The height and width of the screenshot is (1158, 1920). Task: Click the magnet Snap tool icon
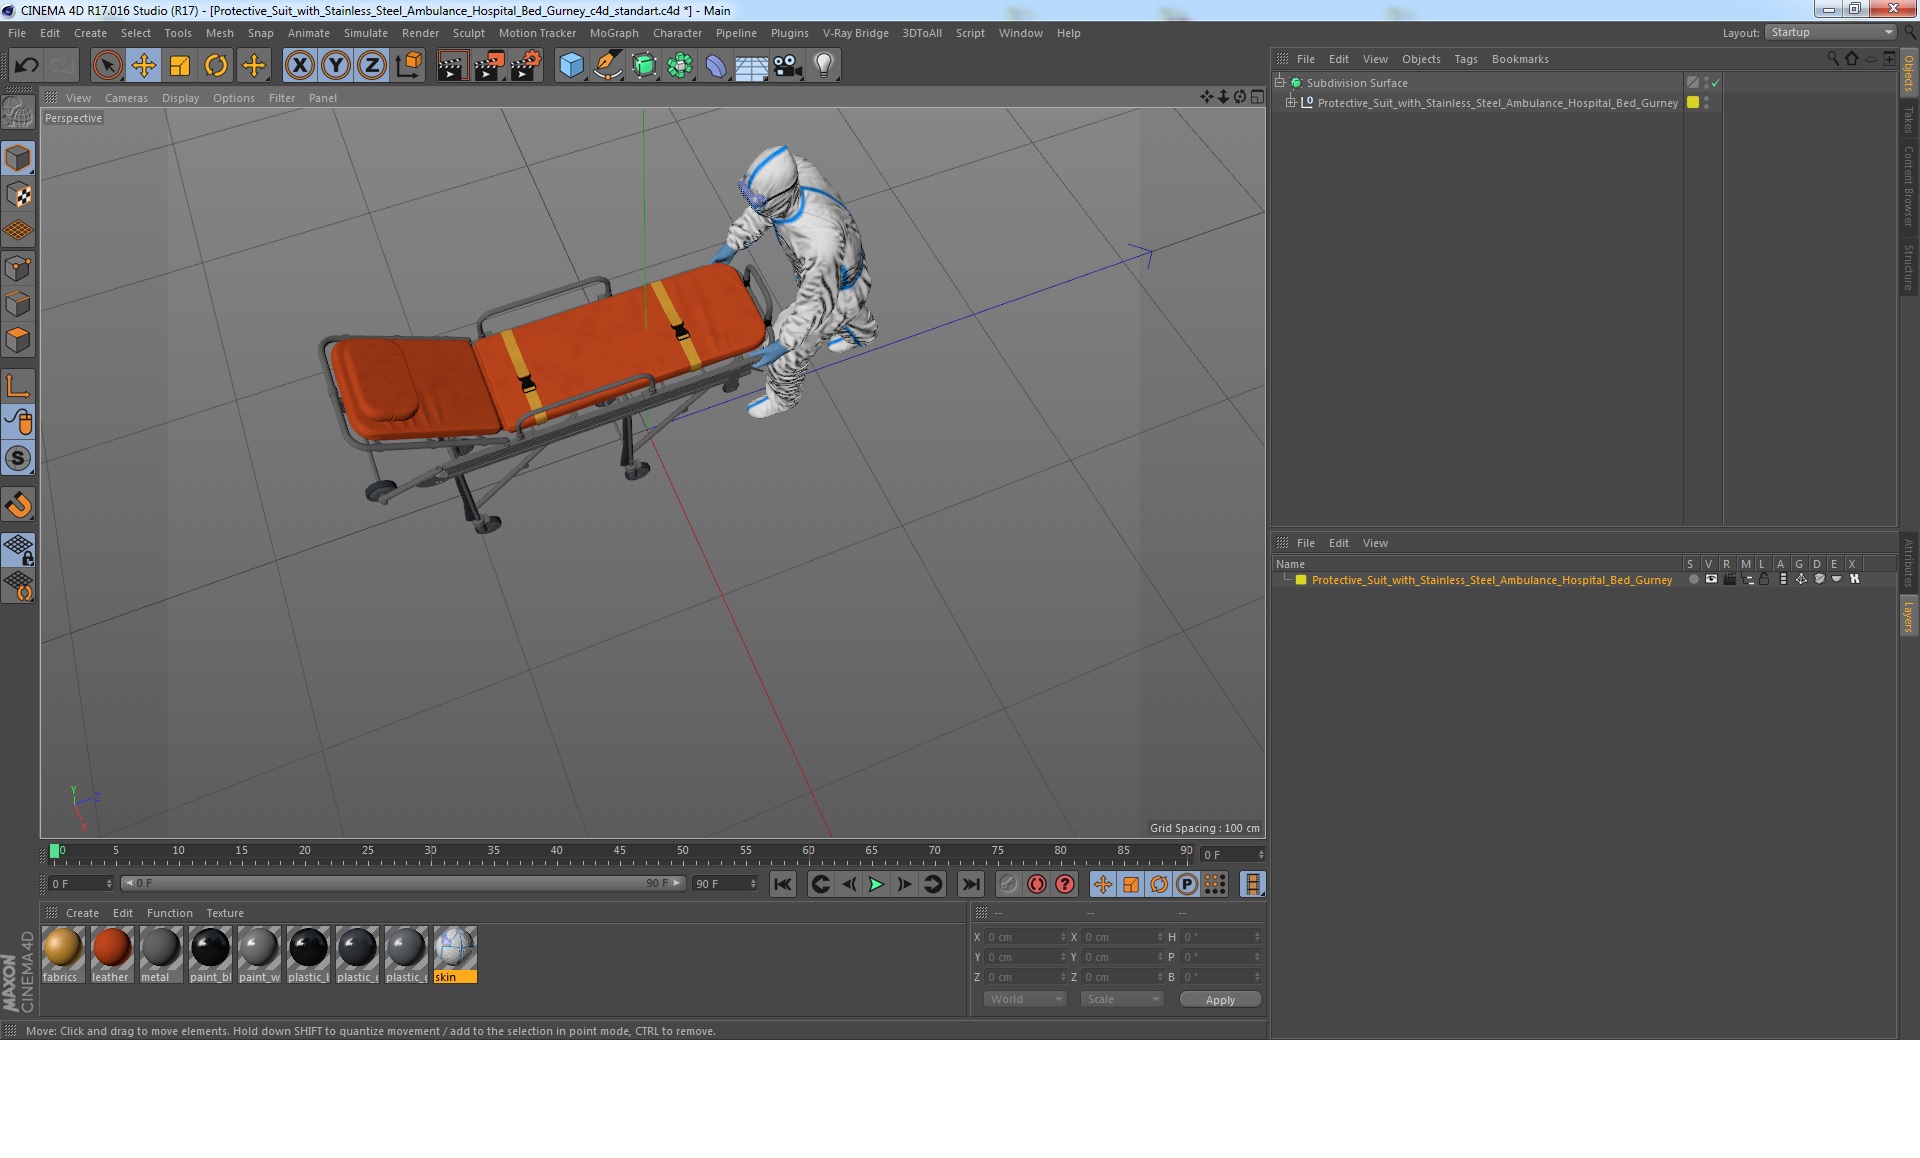pyautogui.click(x=18, y=505)
